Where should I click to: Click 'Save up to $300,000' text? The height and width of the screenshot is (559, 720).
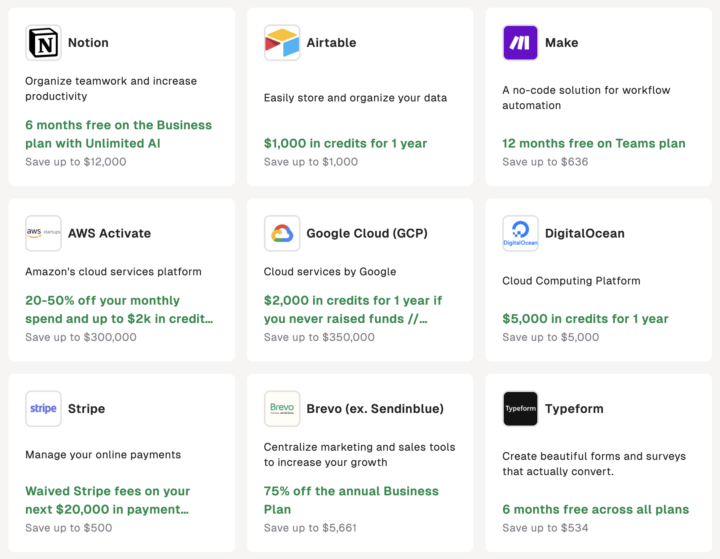81,337
